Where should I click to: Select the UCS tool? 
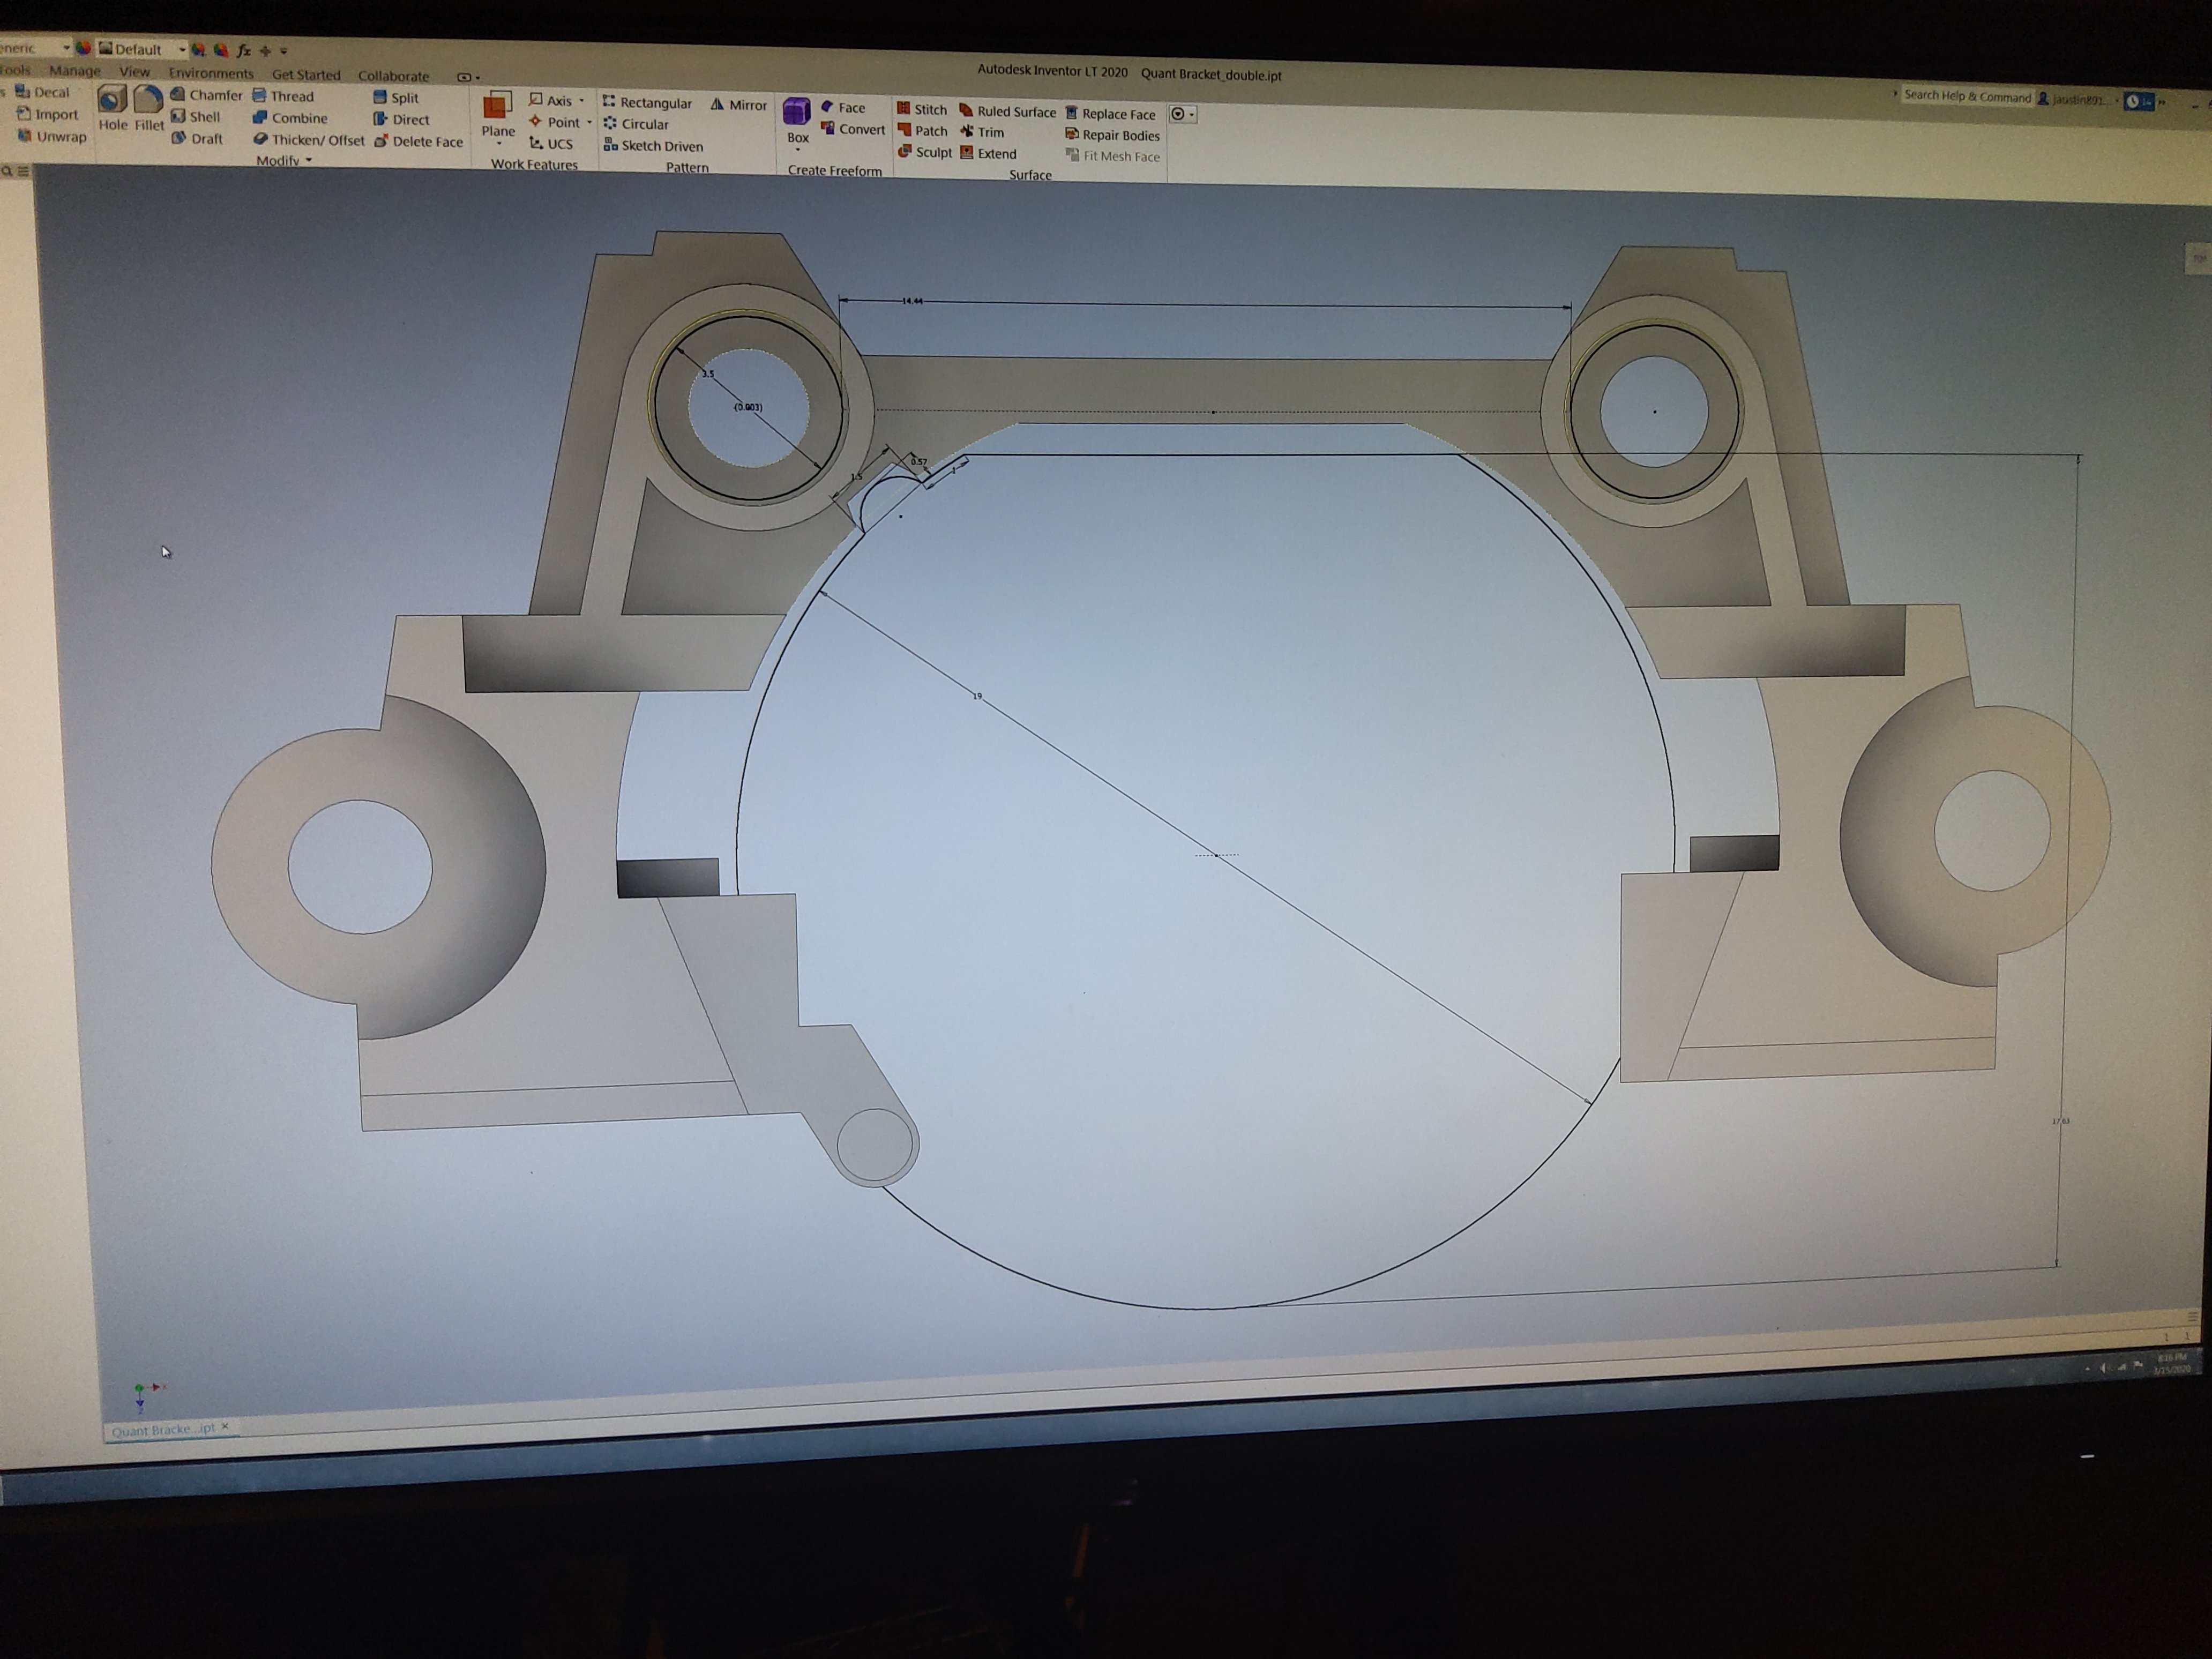(550, 144)
